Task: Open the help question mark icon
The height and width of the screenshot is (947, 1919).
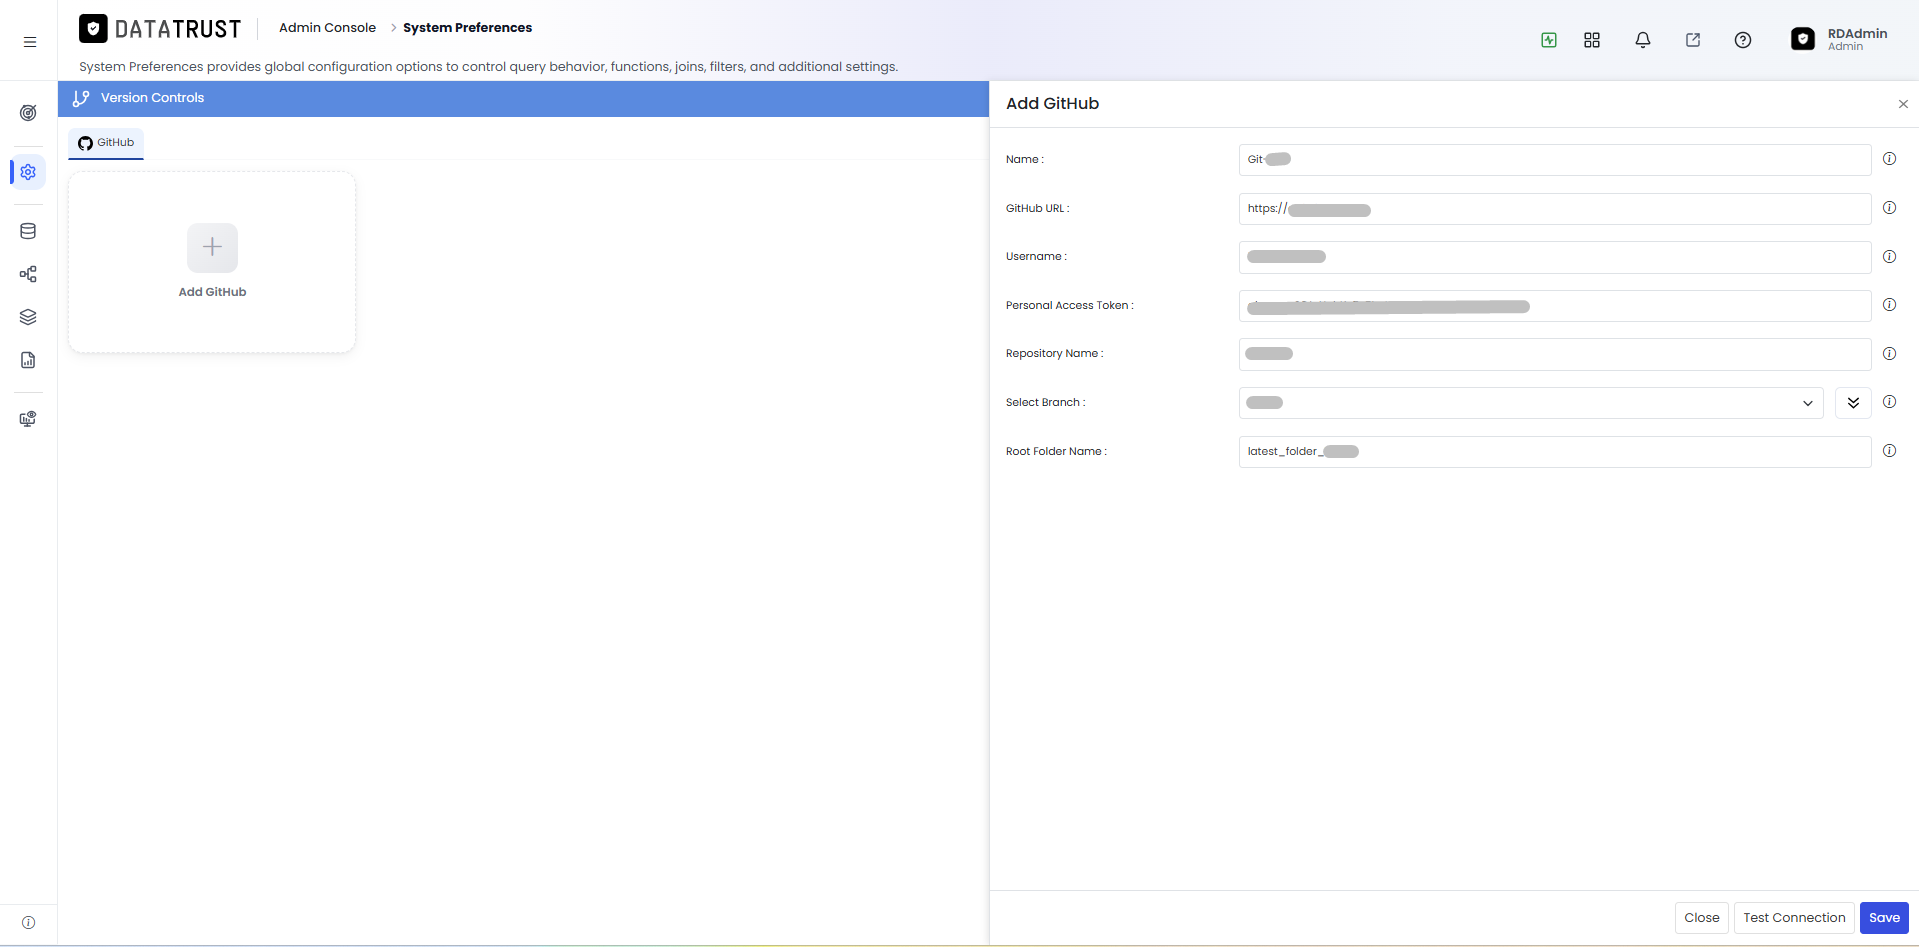Action: pyautogui.click(x=1743, y=40)
